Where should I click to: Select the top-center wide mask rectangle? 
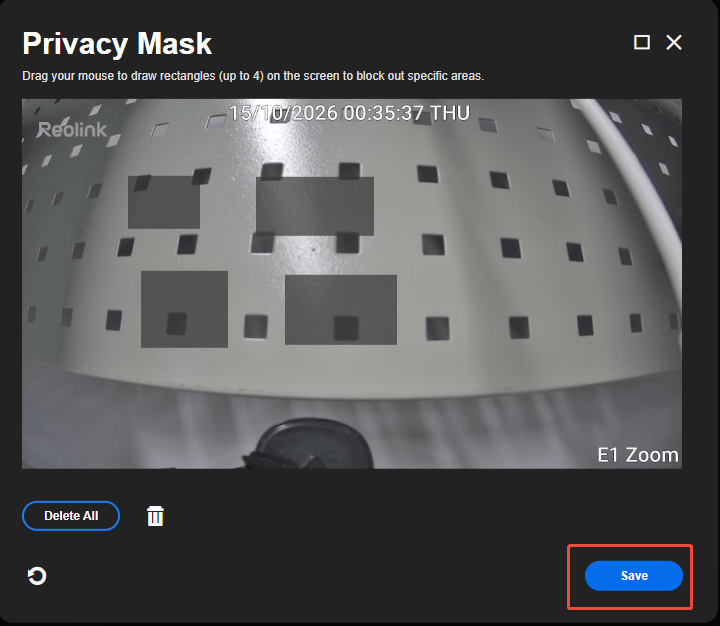tap(315, 206)
